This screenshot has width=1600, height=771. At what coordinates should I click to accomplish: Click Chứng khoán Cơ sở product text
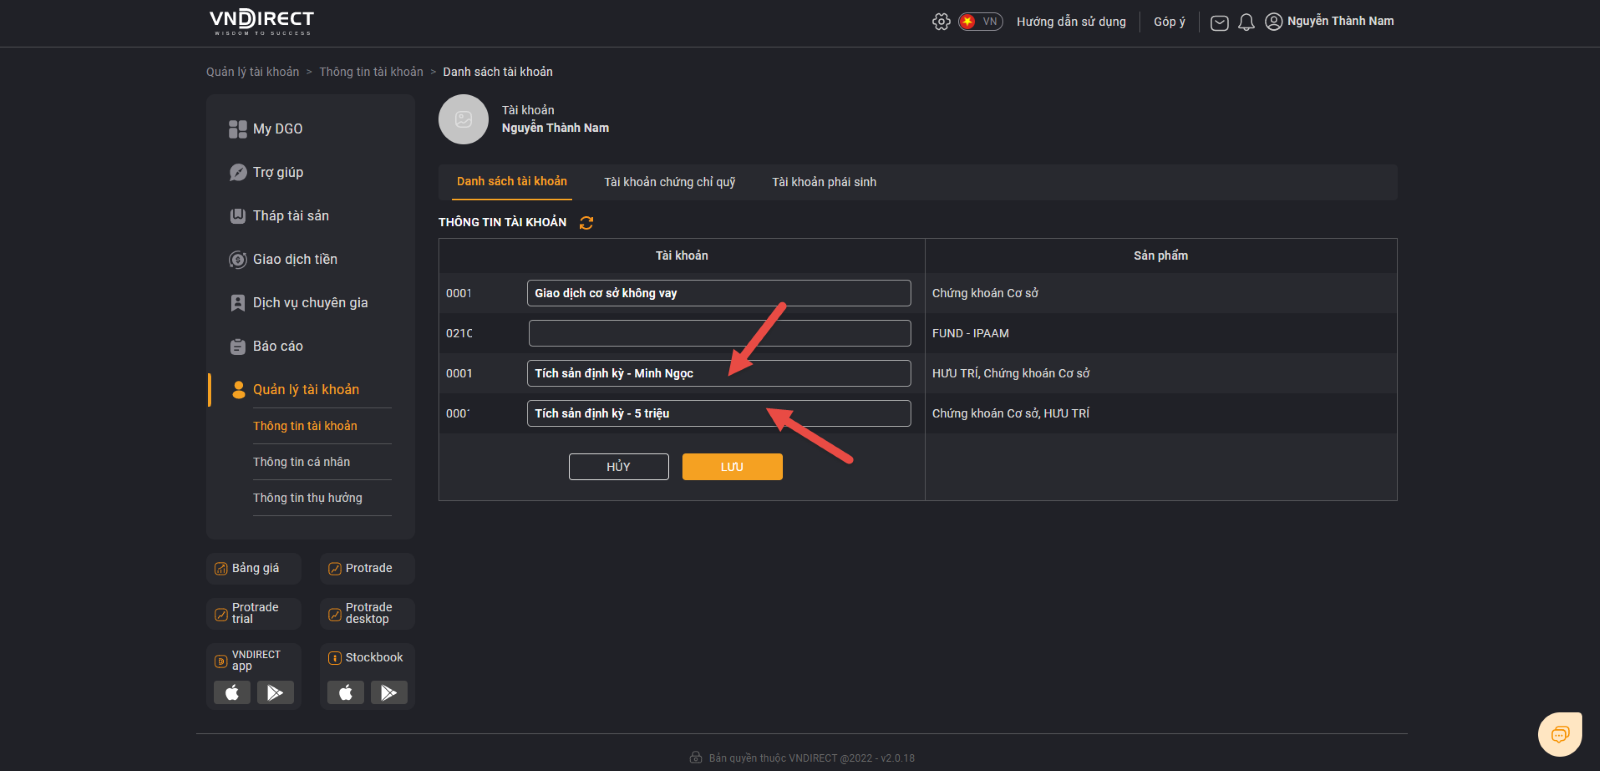[985, 293]
